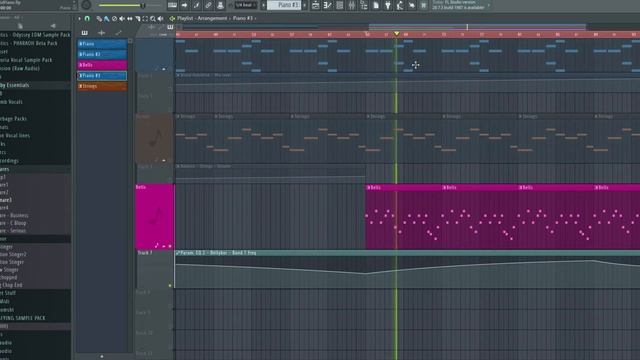Select the Strings track header
Screen dimensions: 640x360
(x=155, y=139)
